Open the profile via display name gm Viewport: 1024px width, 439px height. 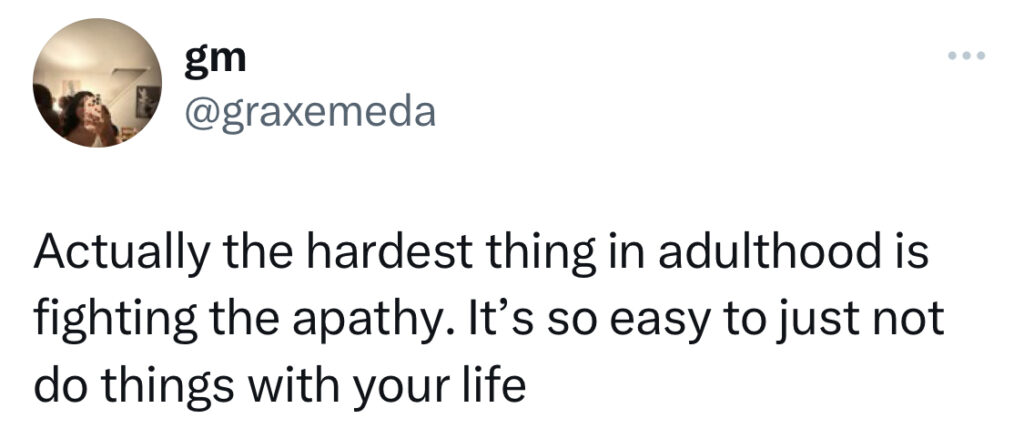coord(214,59)
